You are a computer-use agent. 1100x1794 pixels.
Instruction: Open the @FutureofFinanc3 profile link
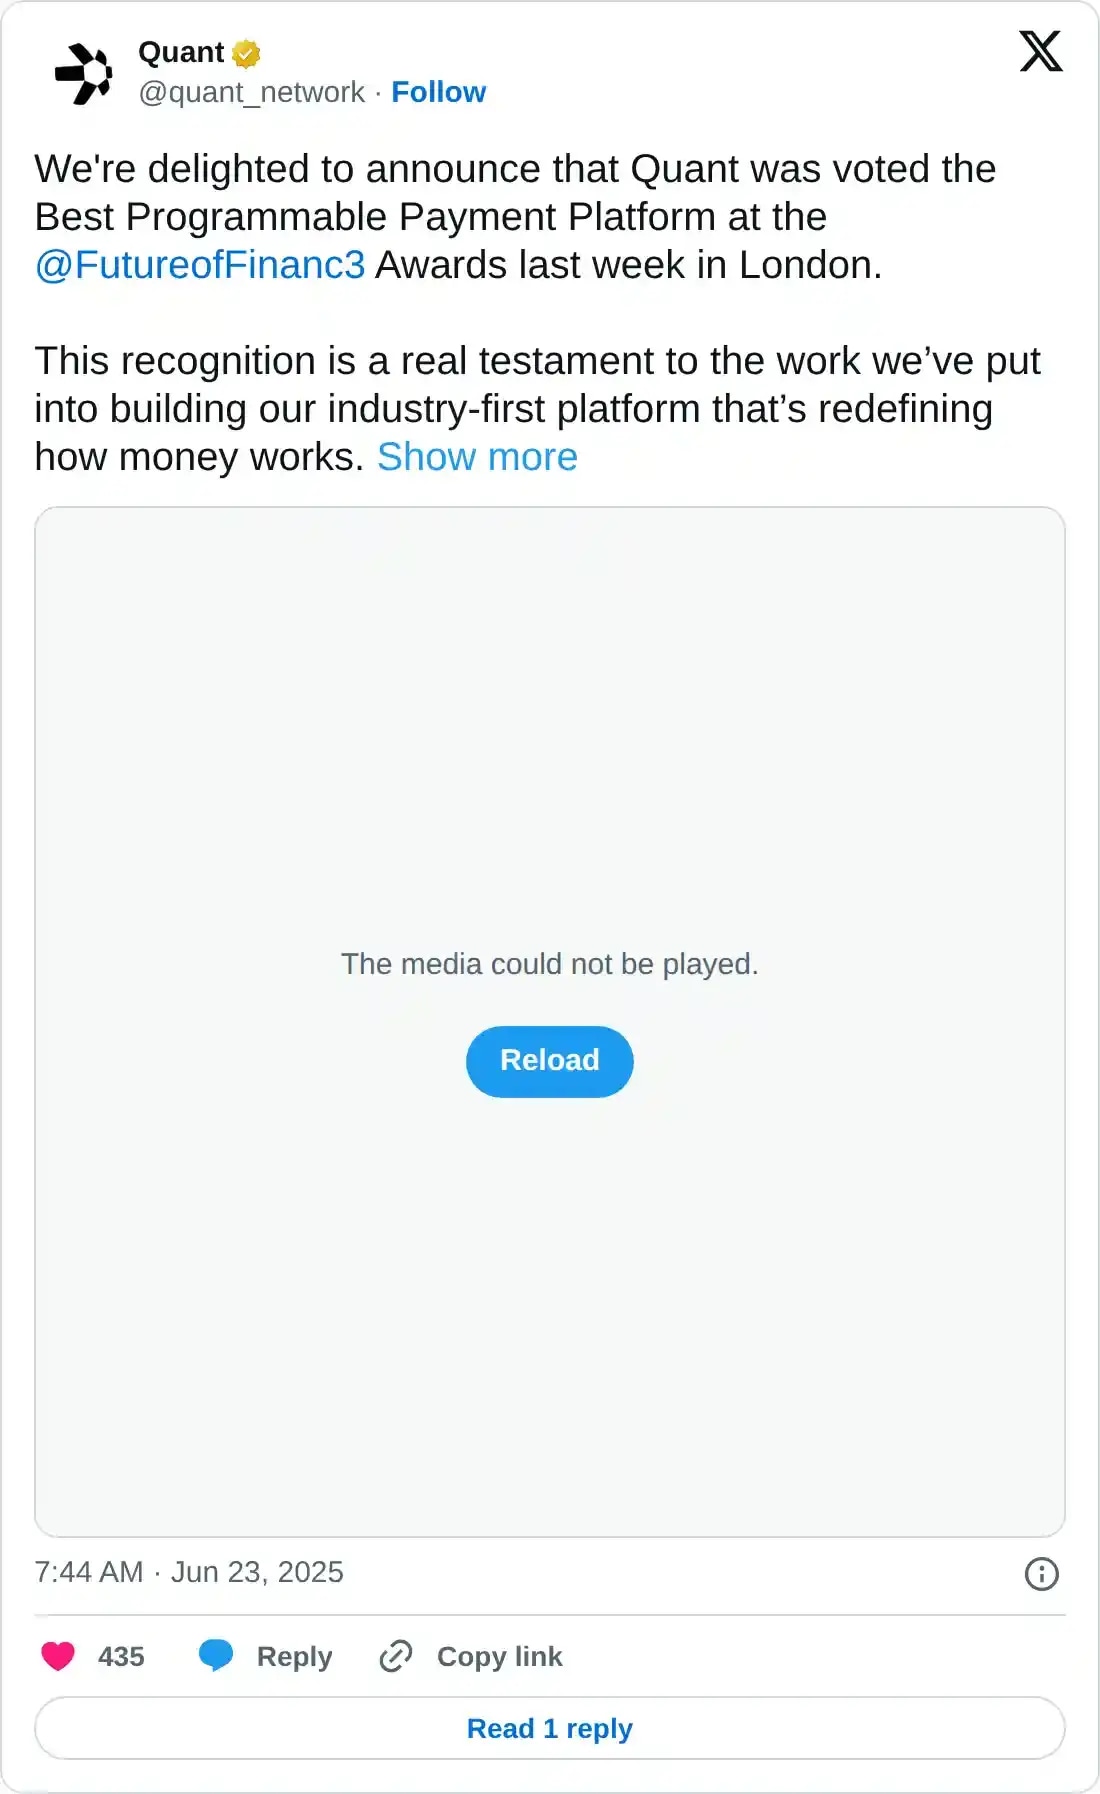198,266
